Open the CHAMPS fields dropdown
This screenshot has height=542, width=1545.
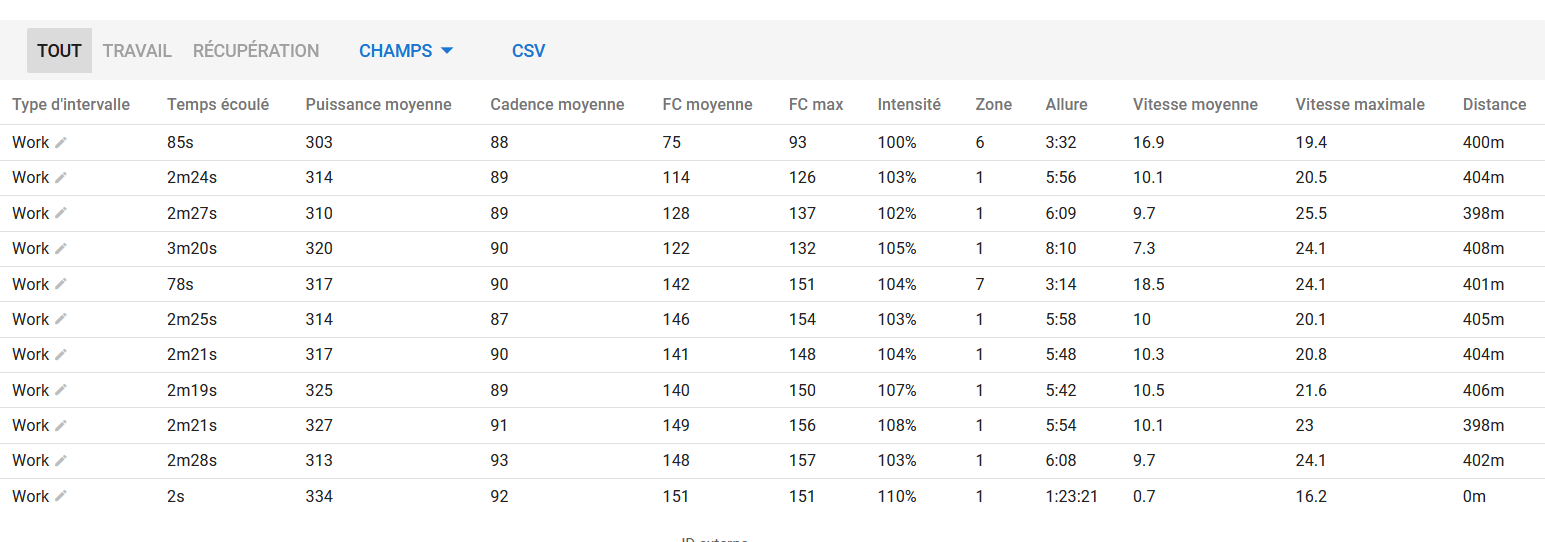[406, 51]
